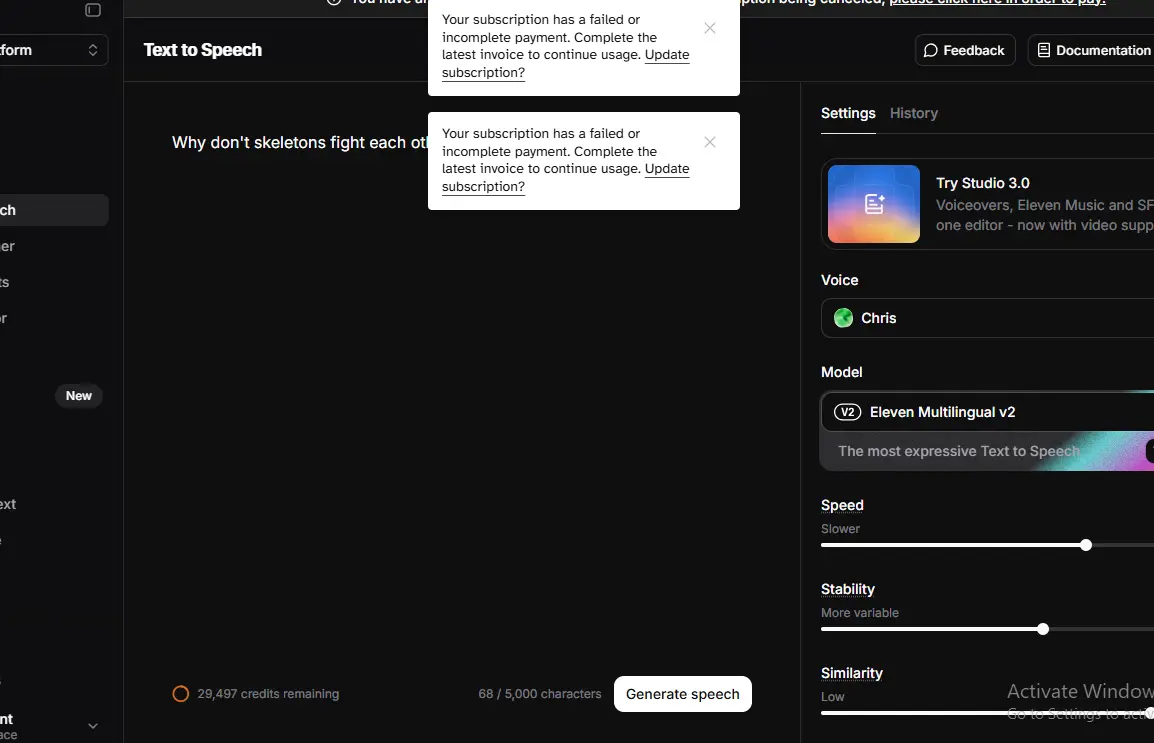Viewport: 1154px width, 743px height.
Task: Click the orange credits remaining circle icon
Action: [180, 694]
